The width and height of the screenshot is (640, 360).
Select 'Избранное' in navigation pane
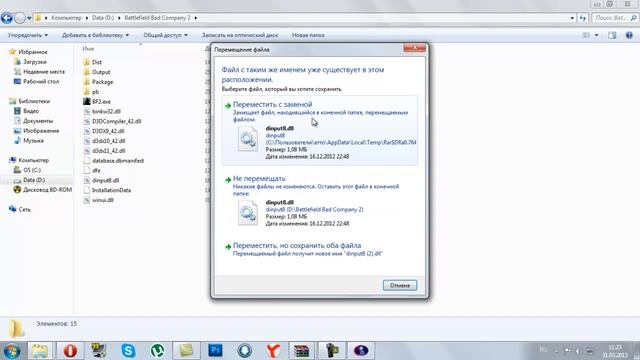[33, 52]
